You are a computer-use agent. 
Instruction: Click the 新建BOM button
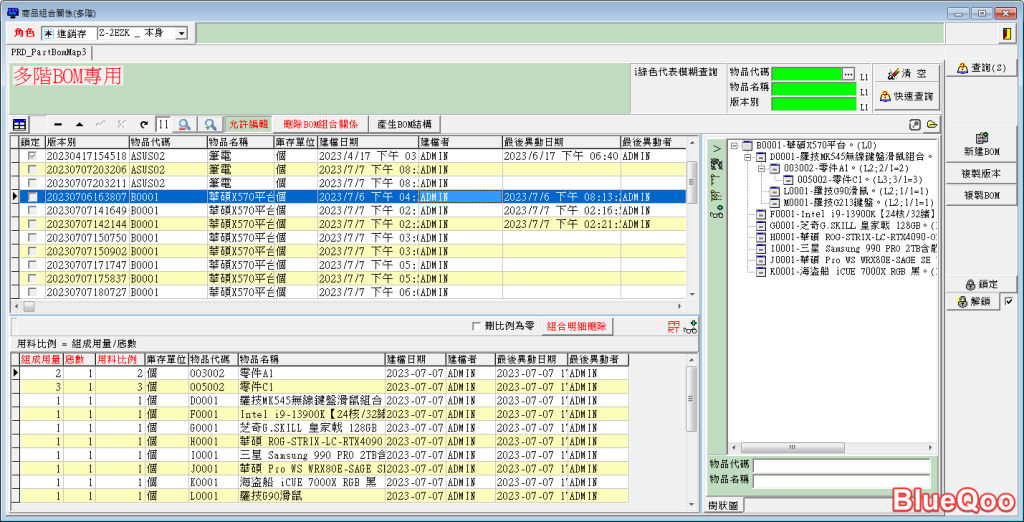tap(982, 144)
